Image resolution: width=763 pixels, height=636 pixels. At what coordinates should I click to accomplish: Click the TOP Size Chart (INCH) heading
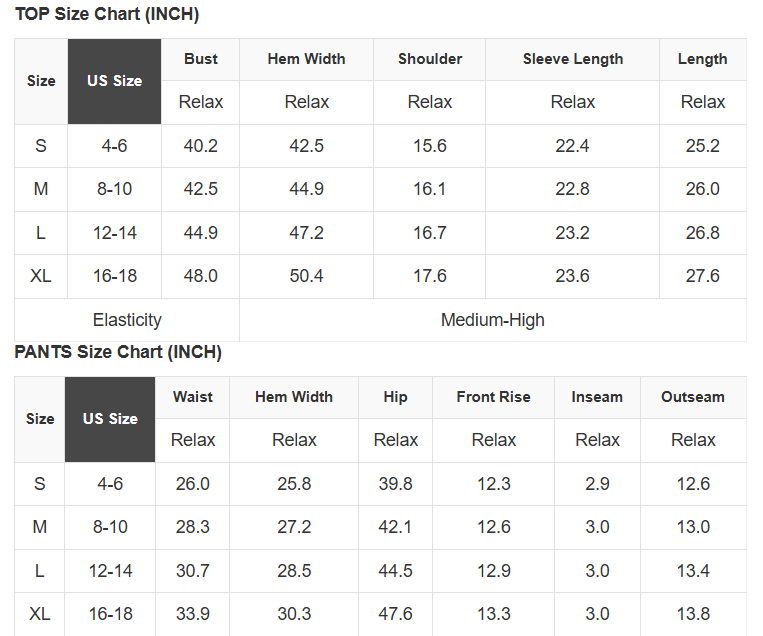click(x=107, y=15)
